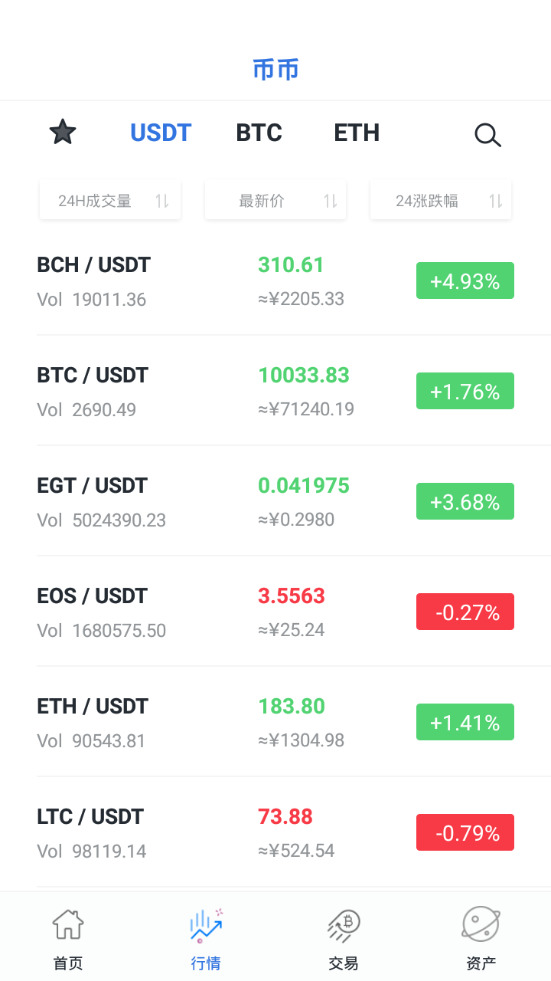Switch to the USDT market tab
The image size is (551, 981).
[161, 133]
